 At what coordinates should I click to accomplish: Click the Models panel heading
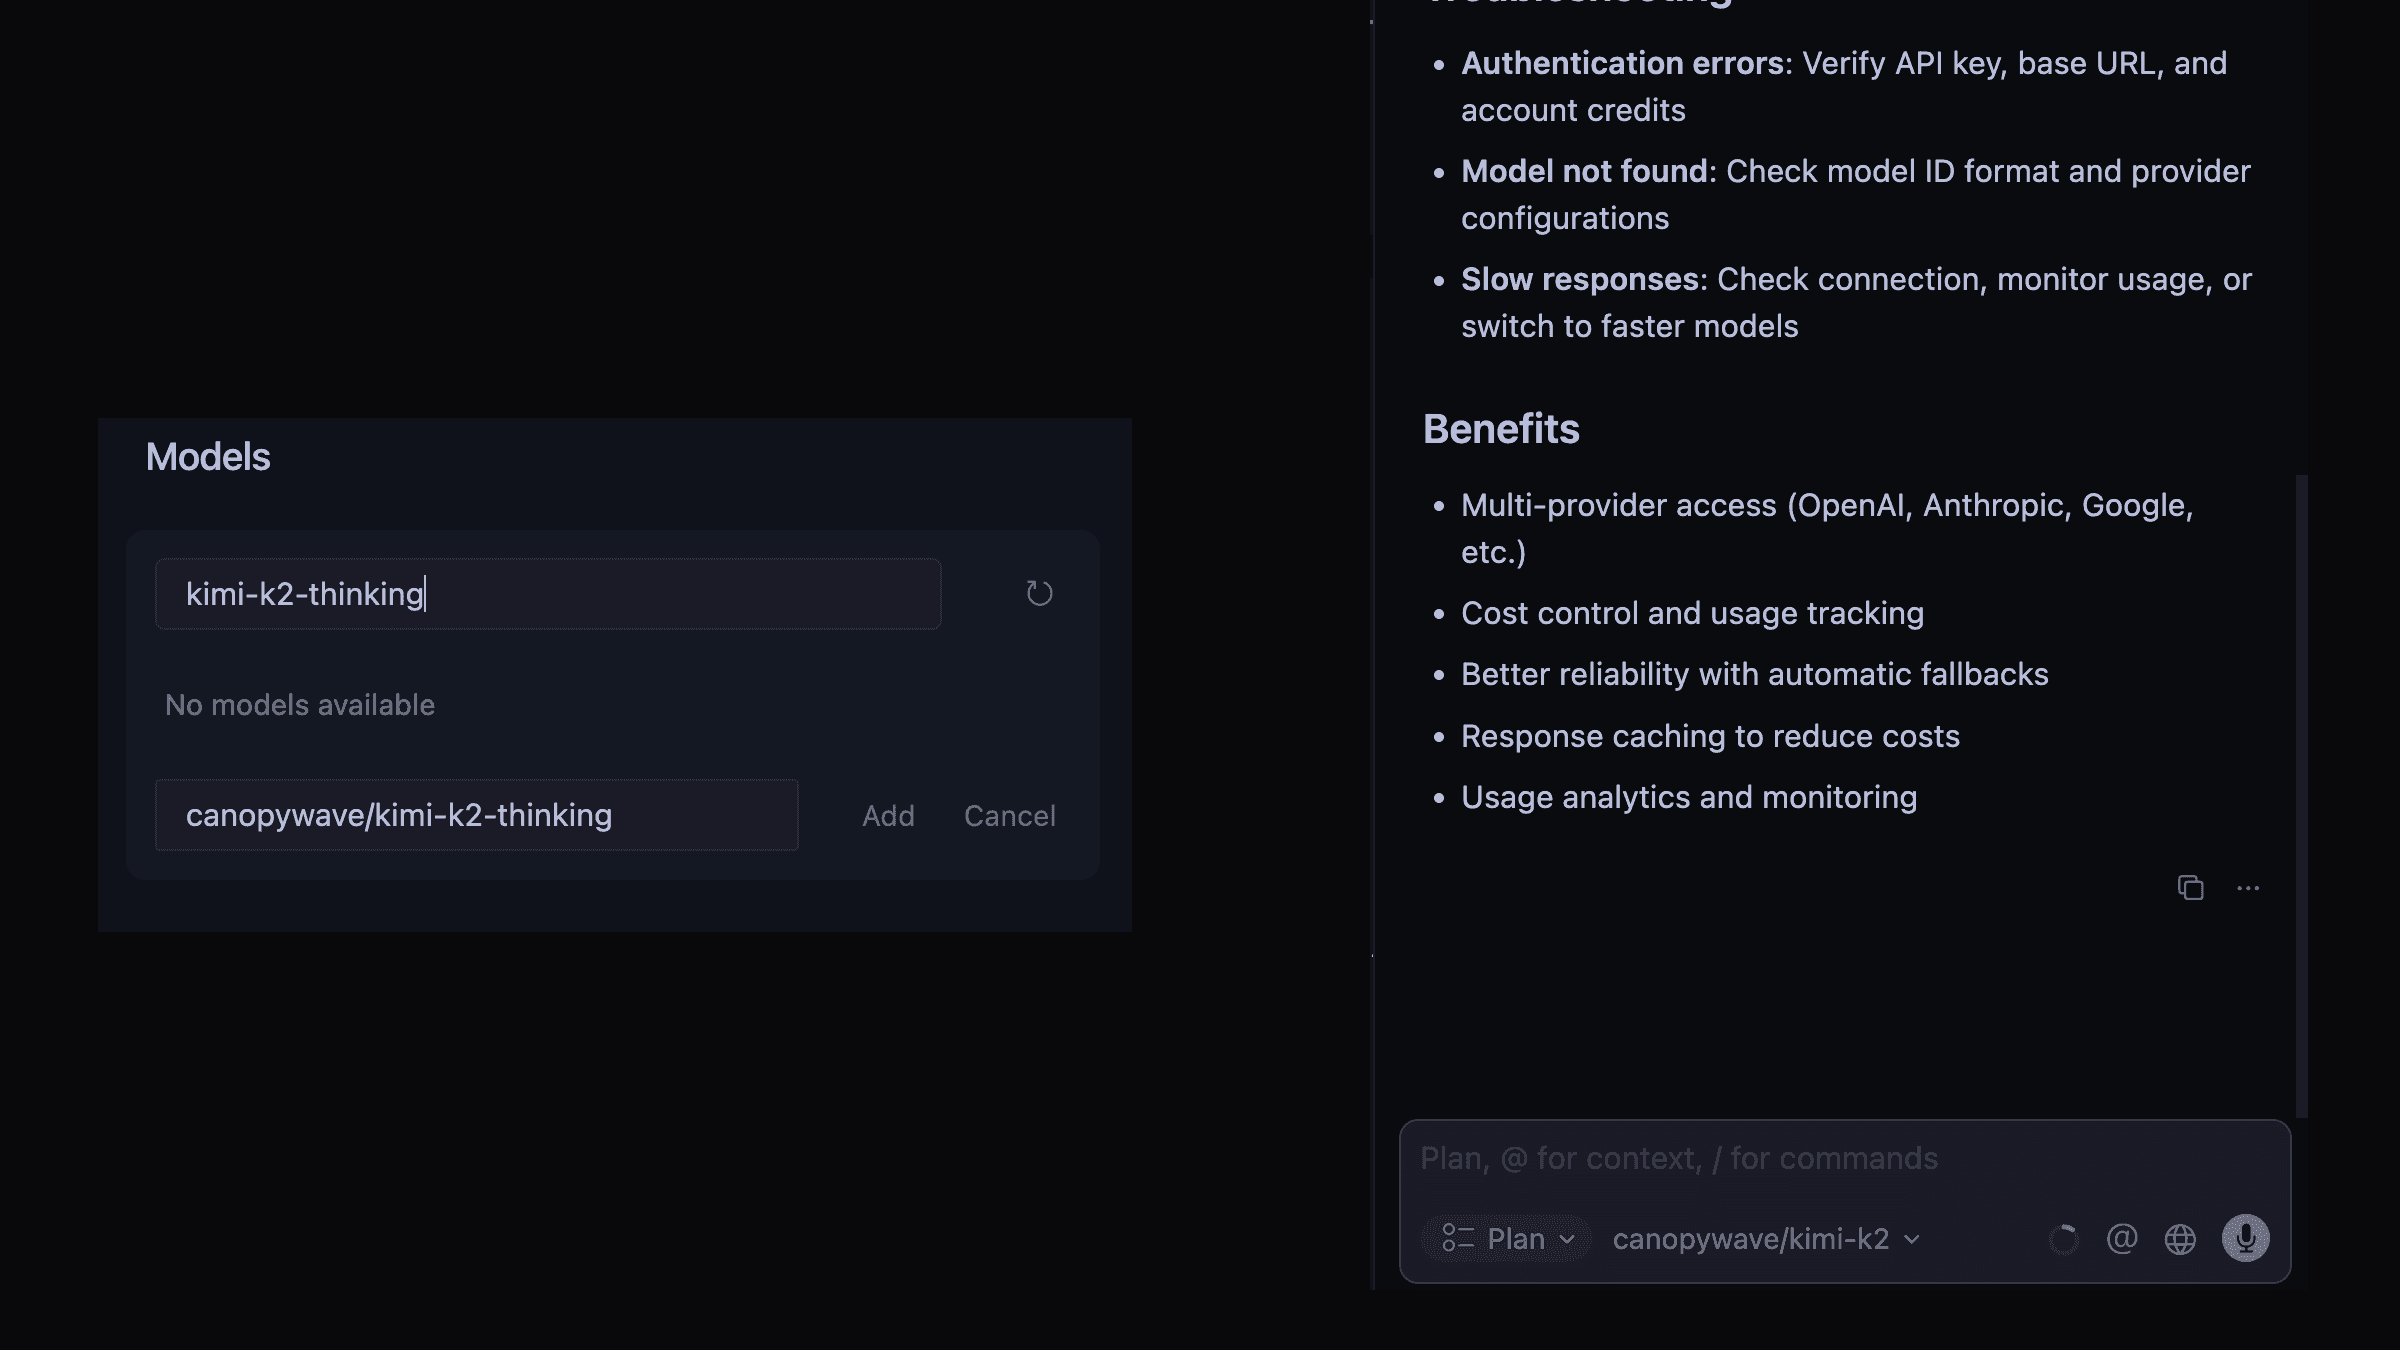(x=208, y=456)
